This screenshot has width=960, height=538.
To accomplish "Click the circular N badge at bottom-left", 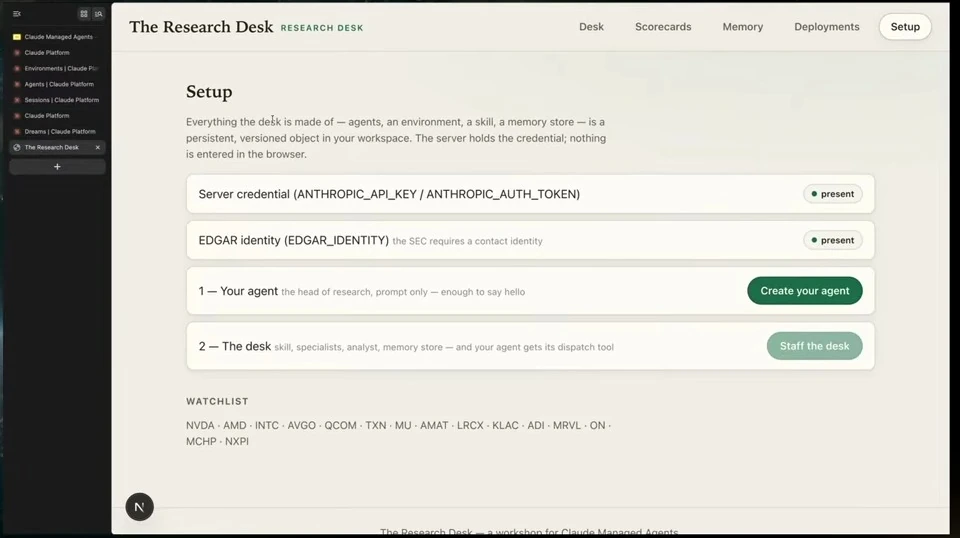I will 140,507.
